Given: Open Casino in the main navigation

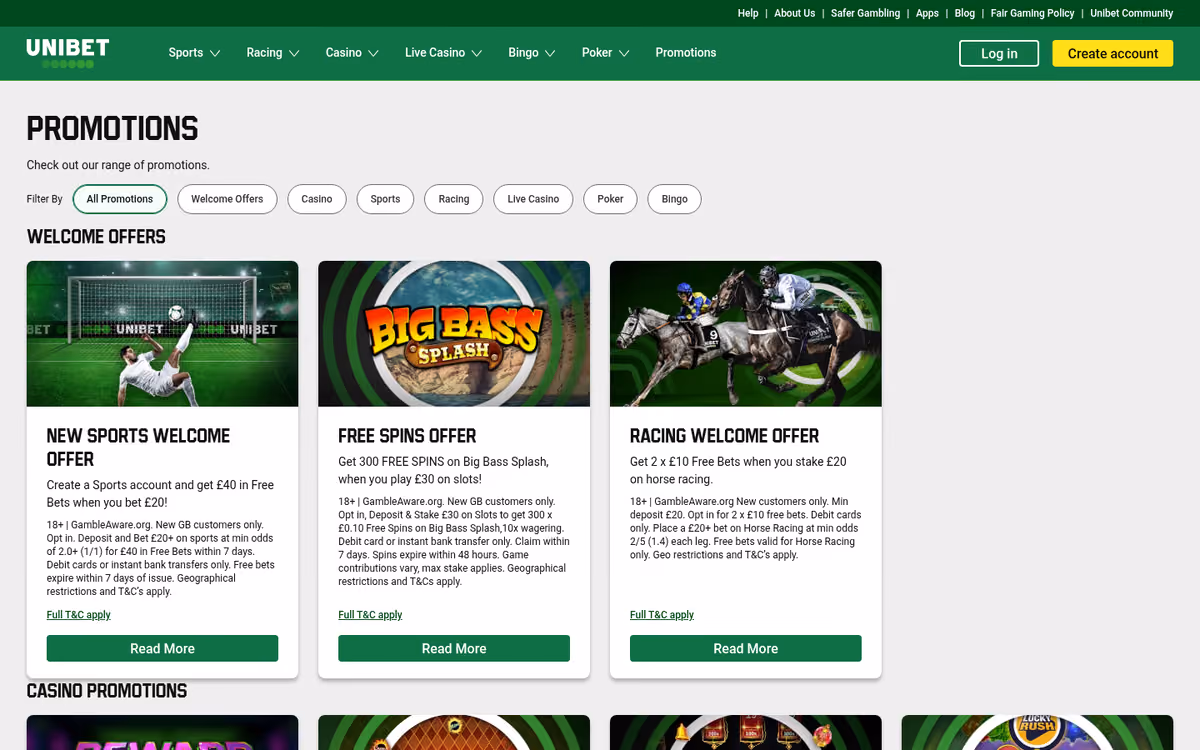Looking at the screenshot, I should [343, 53].
